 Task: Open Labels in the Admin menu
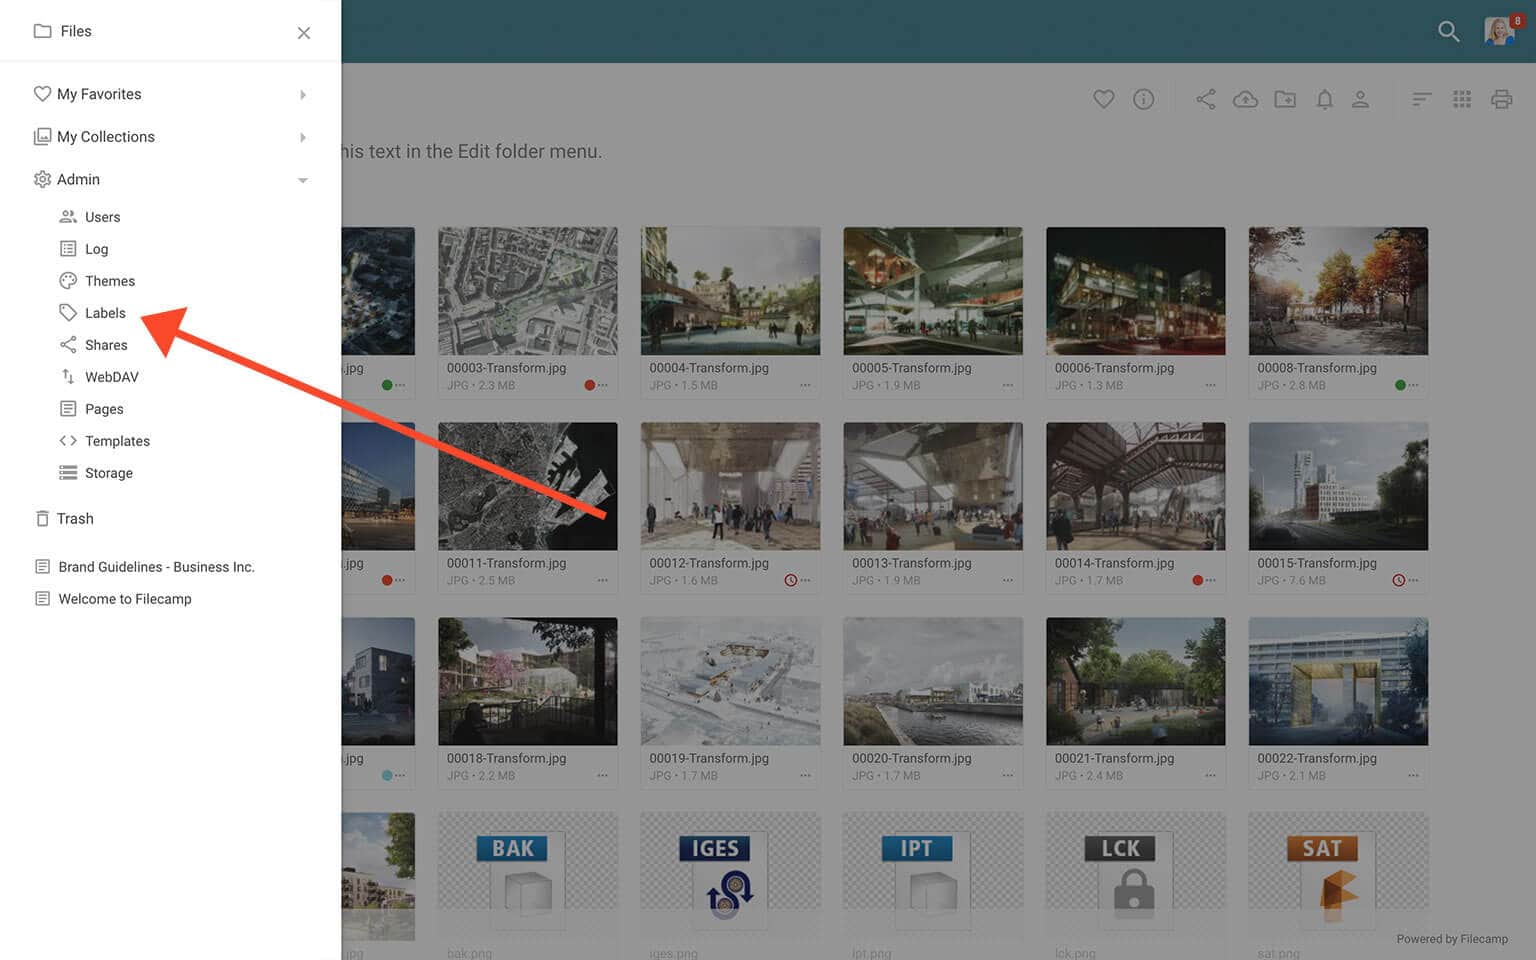[105, 313]
